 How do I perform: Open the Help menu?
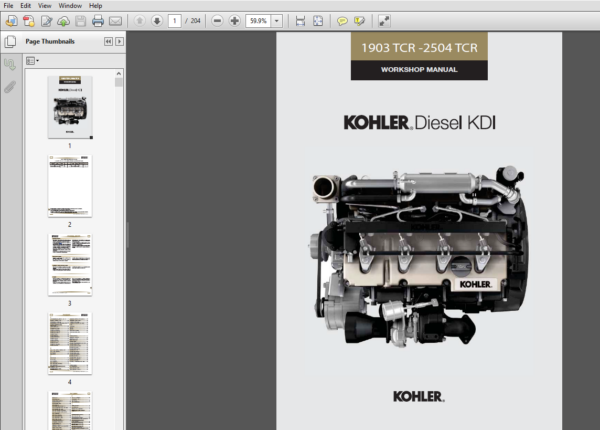95,6
